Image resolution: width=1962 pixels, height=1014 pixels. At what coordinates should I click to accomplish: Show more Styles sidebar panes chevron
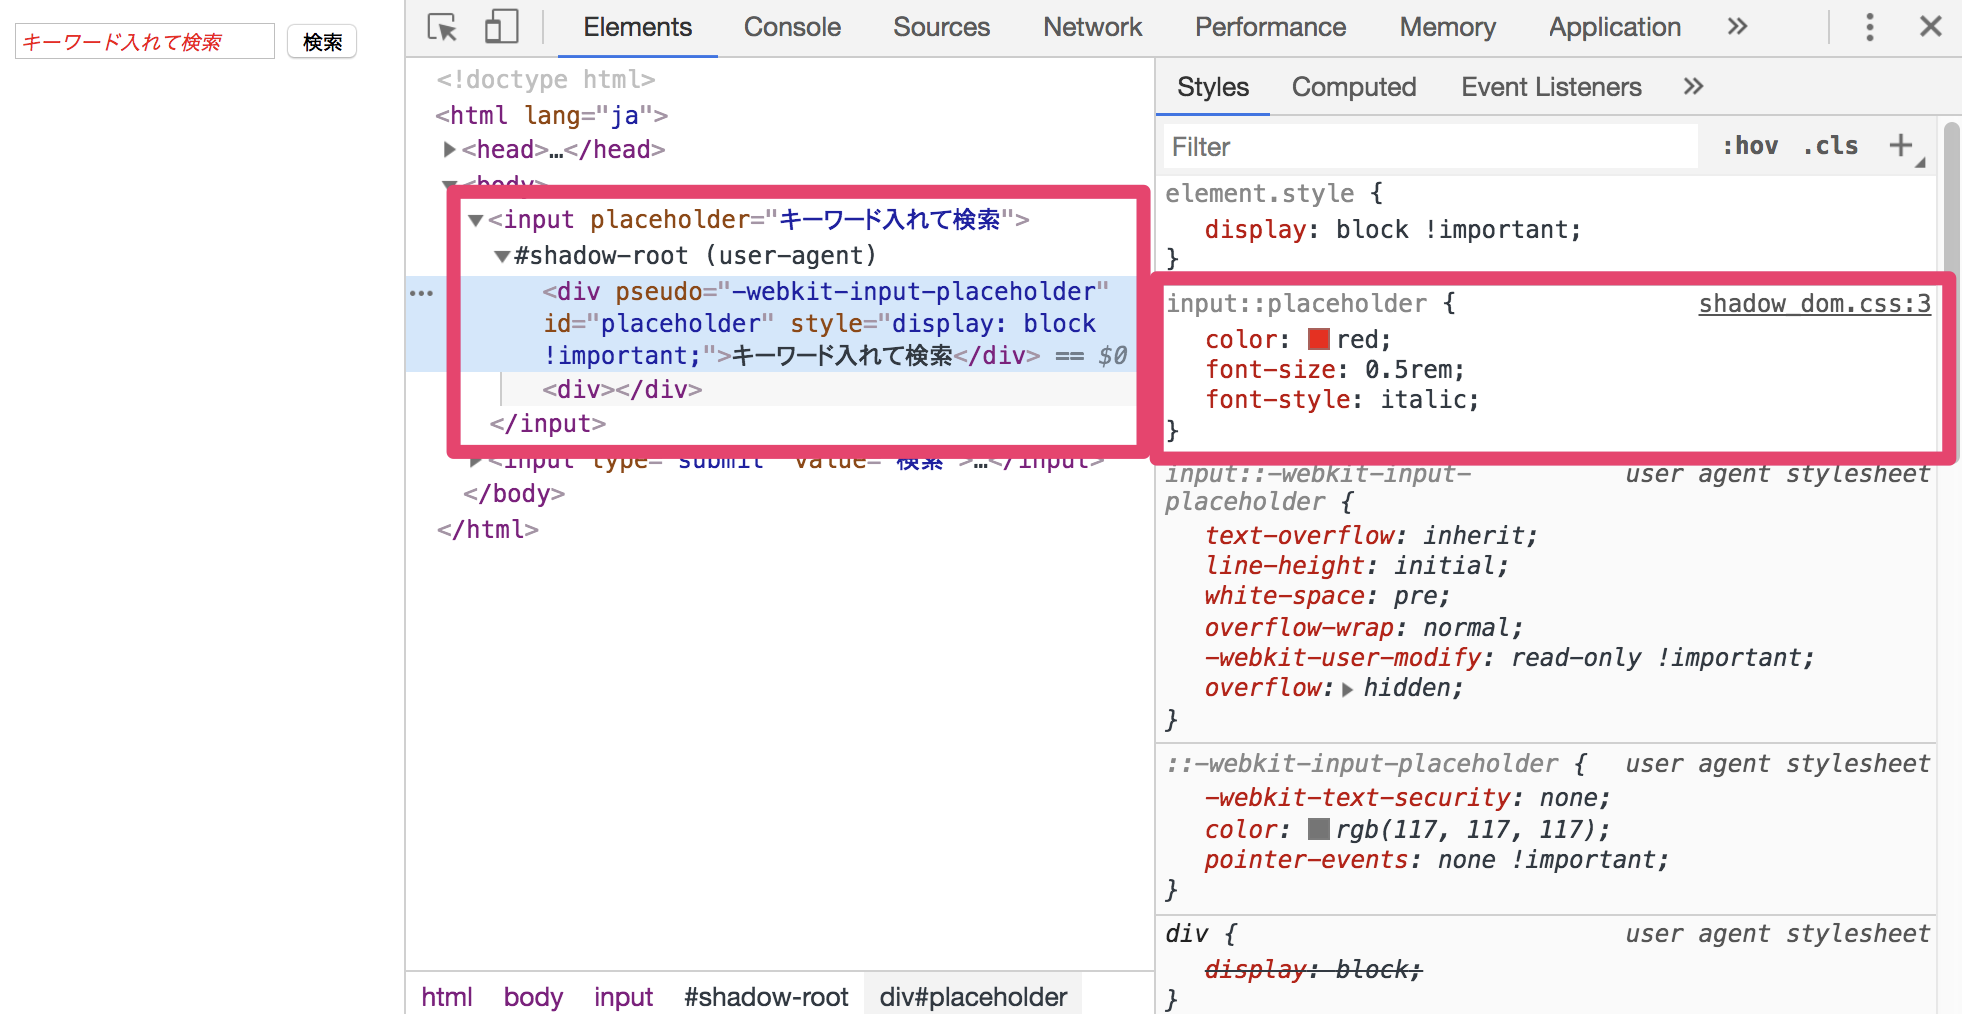1692,87
